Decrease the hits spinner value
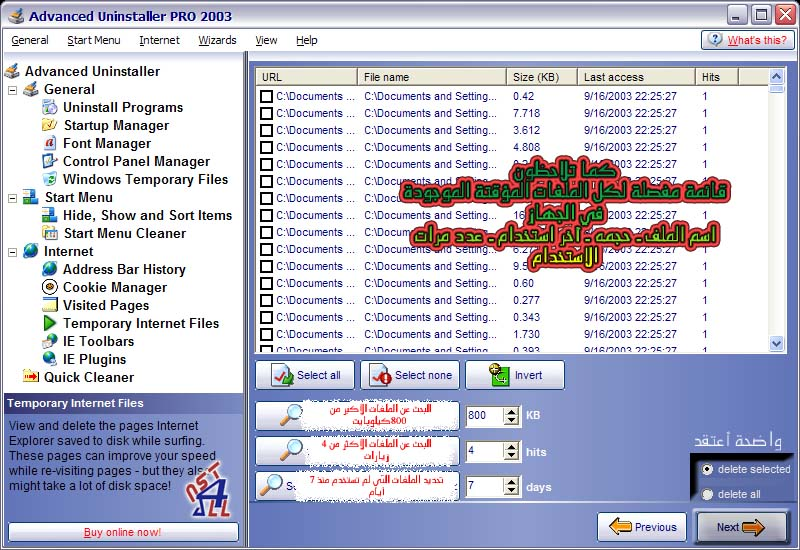This screenshot has width=800, height=550. (511, 456)
